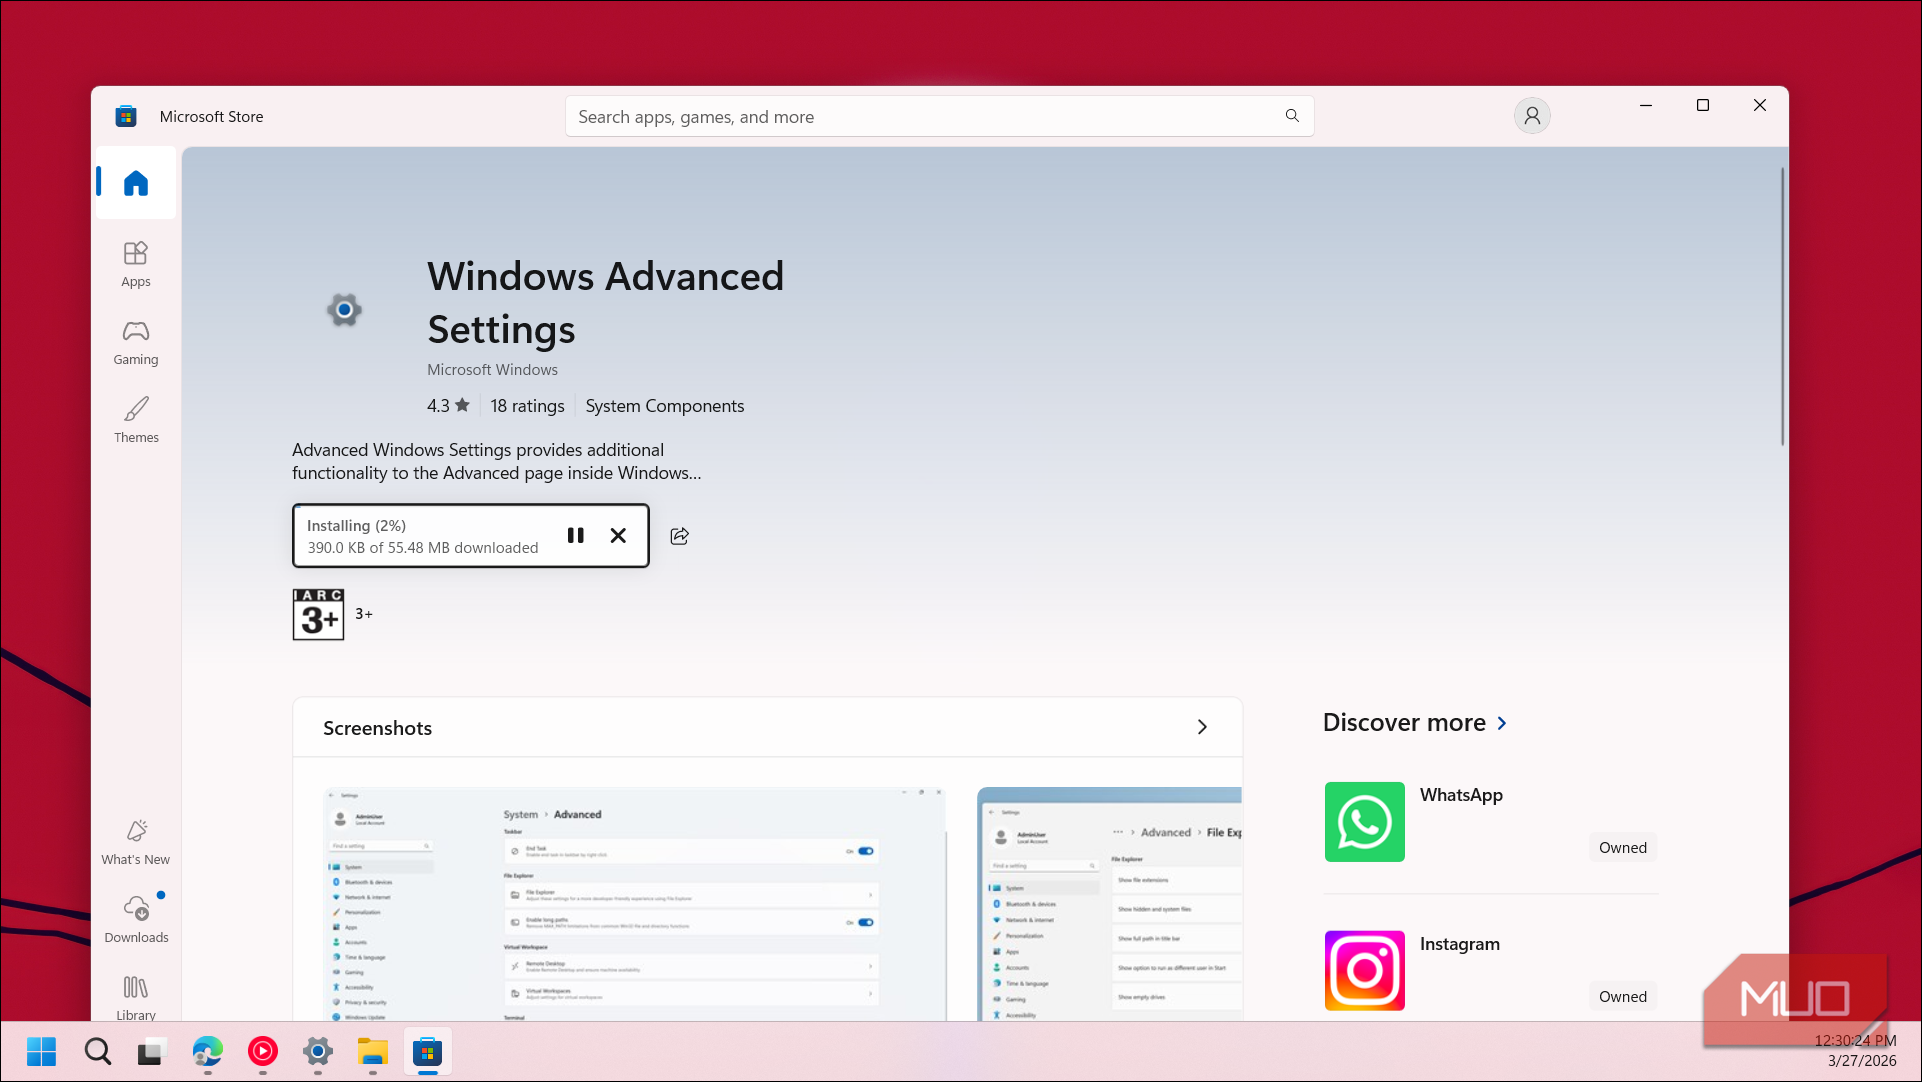
Task: Share the Windows Advanced Settings app
Action: click(680, 536)
